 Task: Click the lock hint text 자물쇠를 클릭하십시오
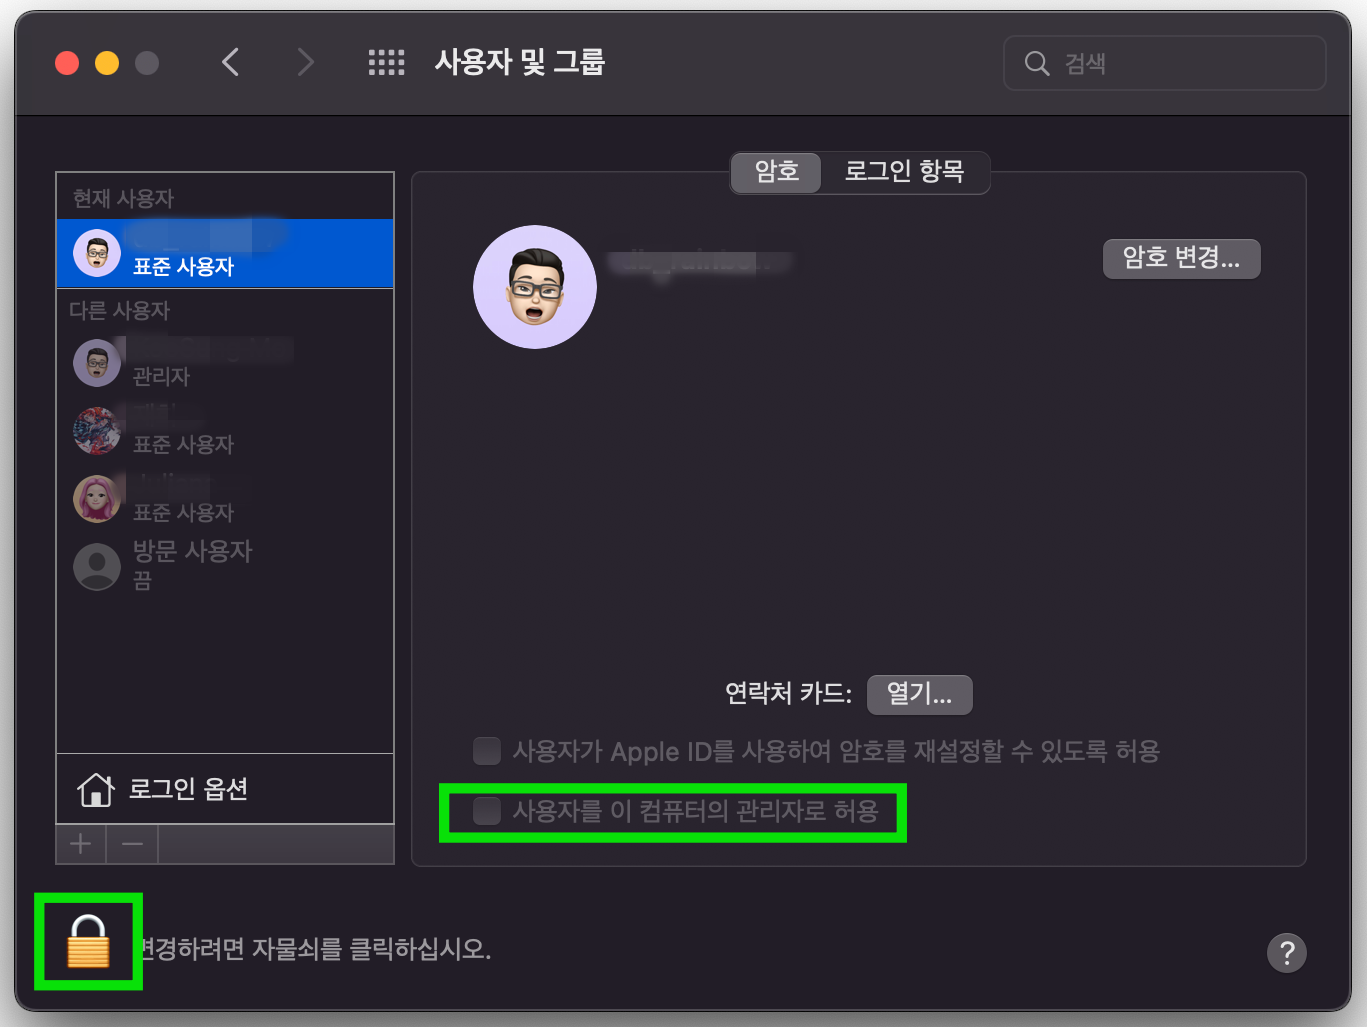[371, 949]
